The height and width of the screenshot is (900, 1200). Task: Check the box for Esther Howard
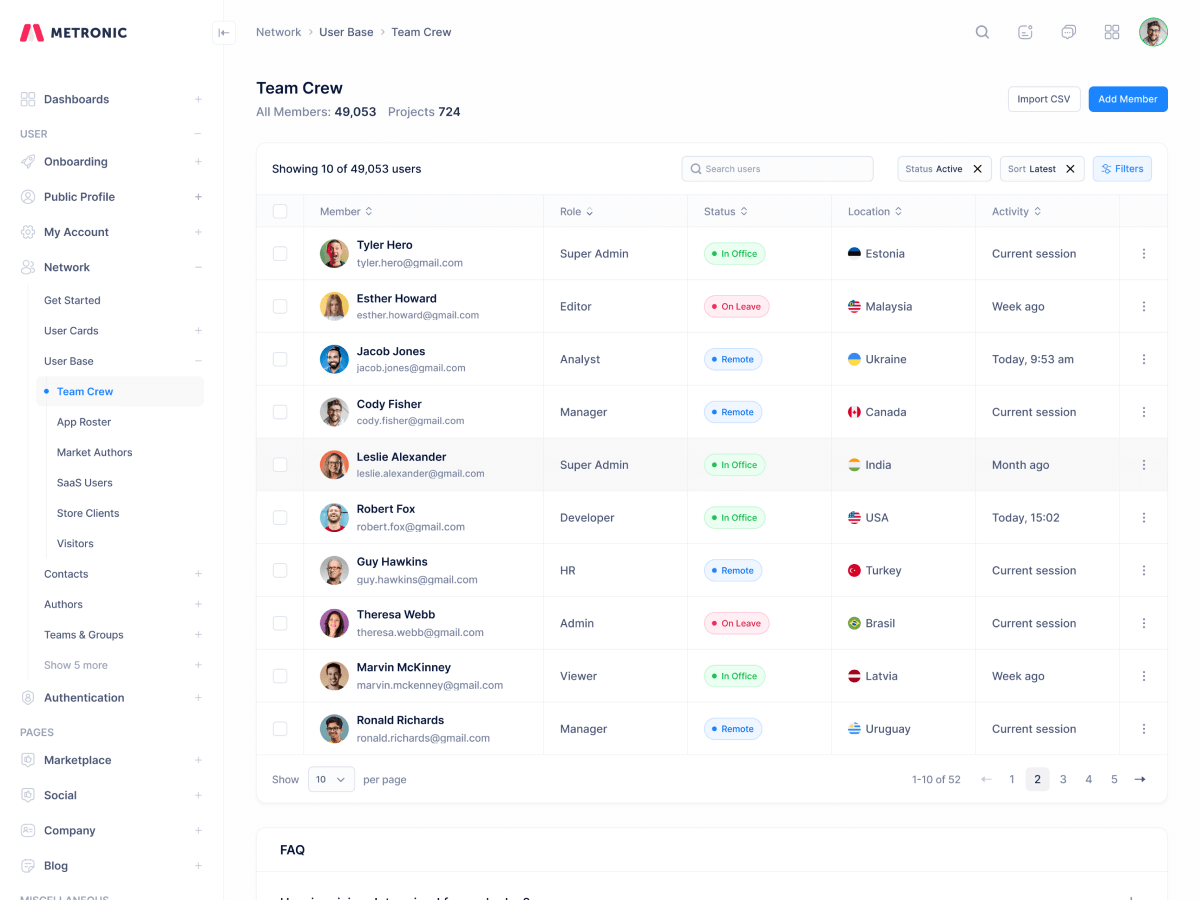coord(280,307)
